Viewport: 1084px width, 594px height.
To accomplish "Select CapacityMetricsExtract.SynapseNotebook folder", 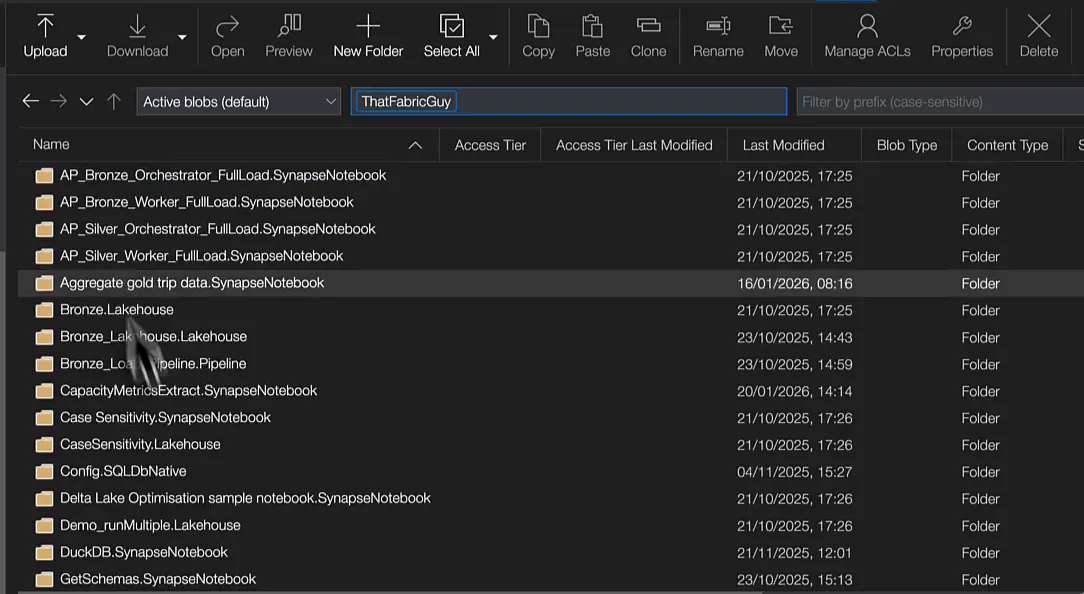I will (188, 391).
